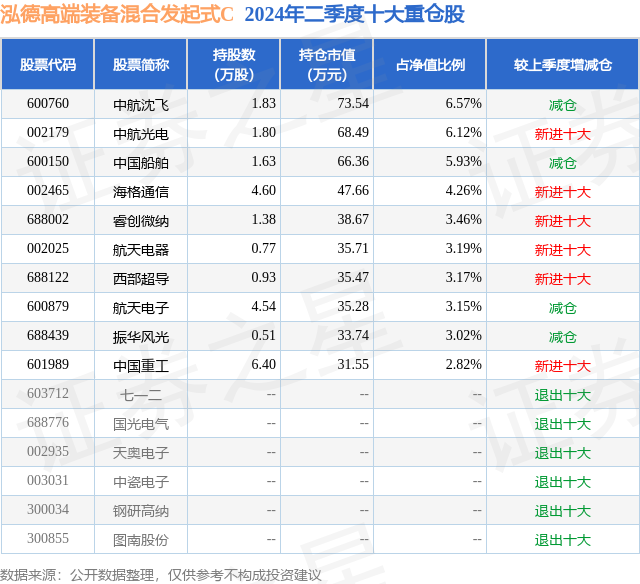Viewport: 640px width, 584px height.
Task: Click the 2.82% net value ratio
Action: pyautogui.click(x=463, y=364)
